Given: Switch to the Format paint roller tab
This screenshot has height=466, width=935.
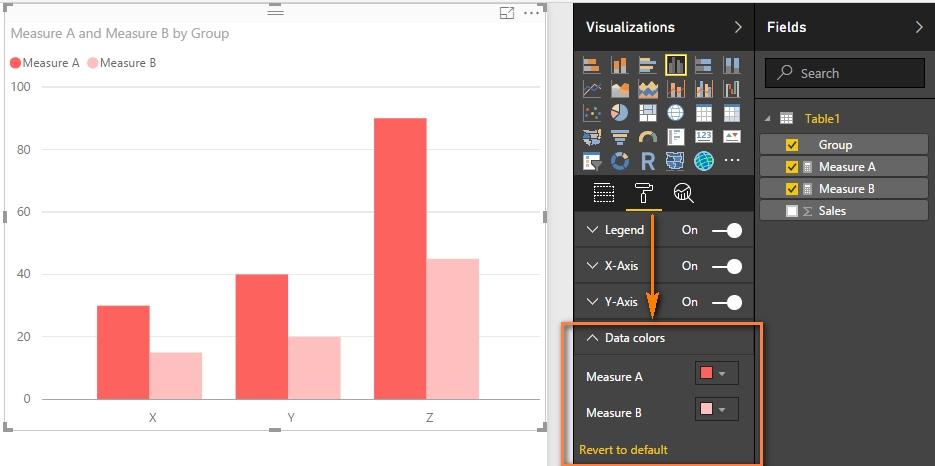Looking at the screenshot, I should click(644, 193).
